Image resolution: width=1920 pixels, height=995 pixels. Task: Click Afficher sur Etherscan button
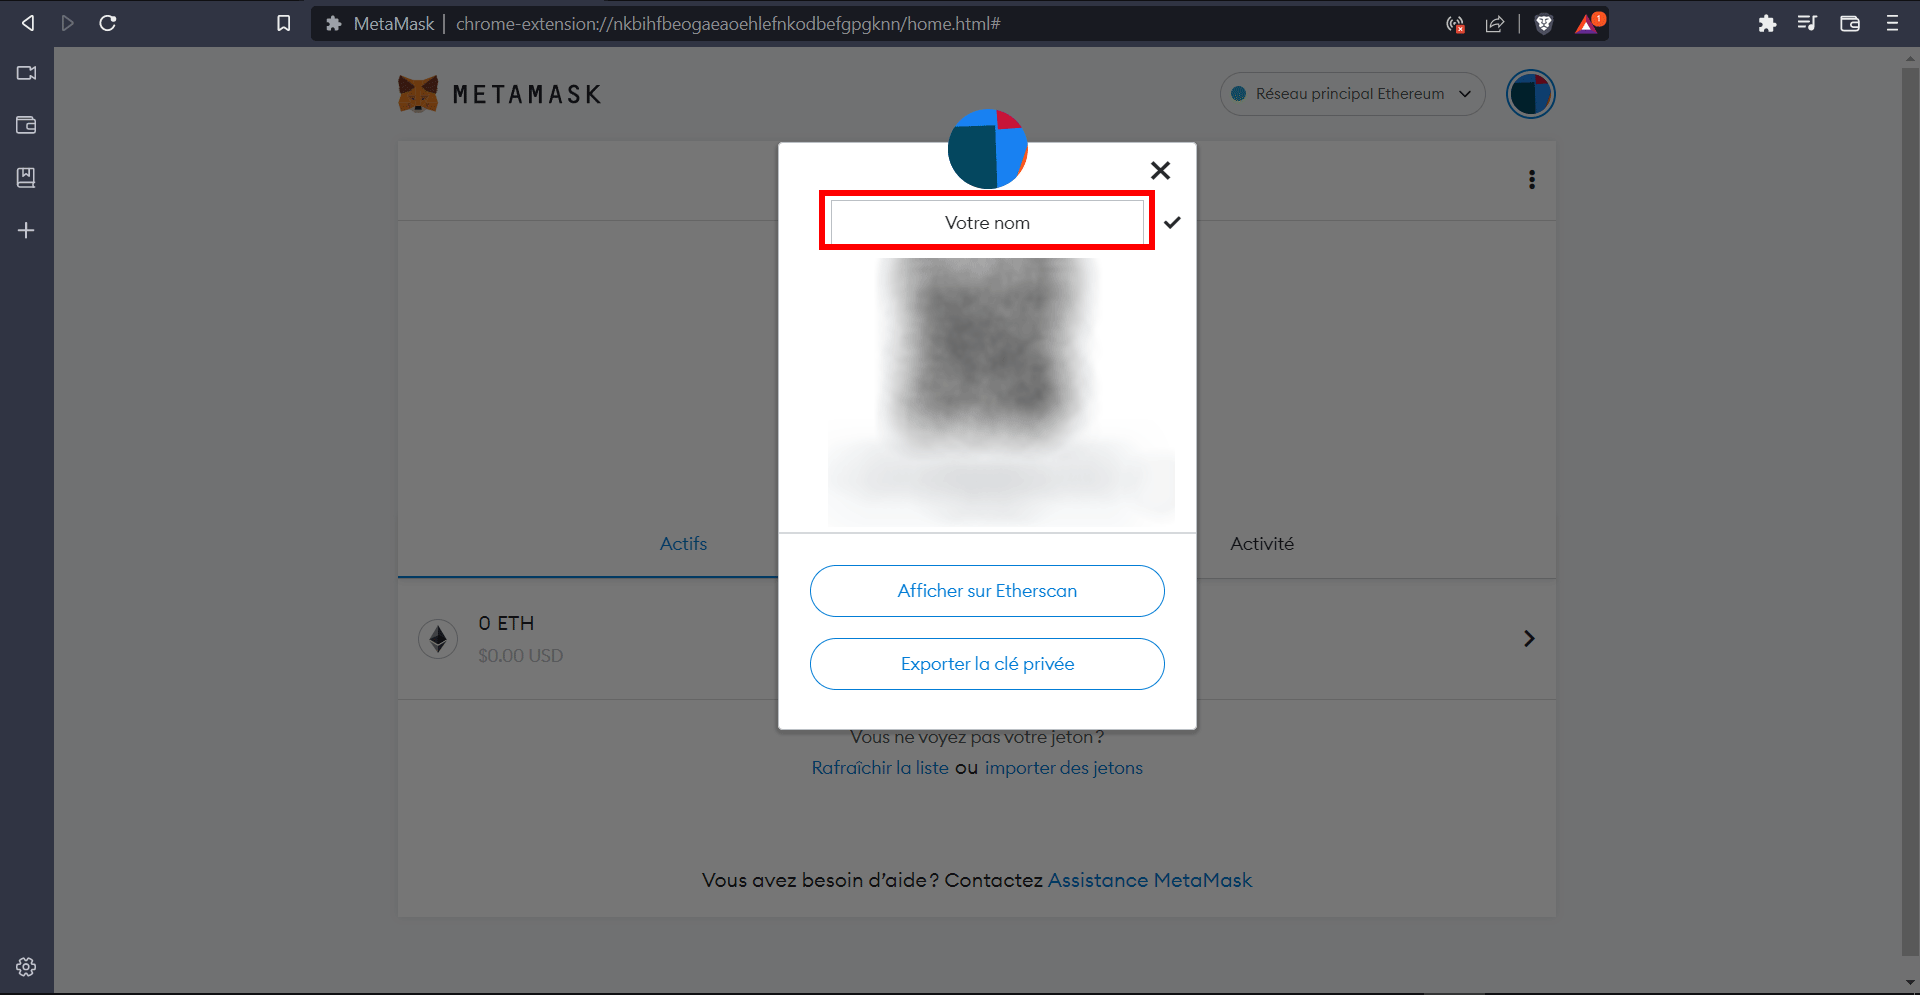(987, 591)
